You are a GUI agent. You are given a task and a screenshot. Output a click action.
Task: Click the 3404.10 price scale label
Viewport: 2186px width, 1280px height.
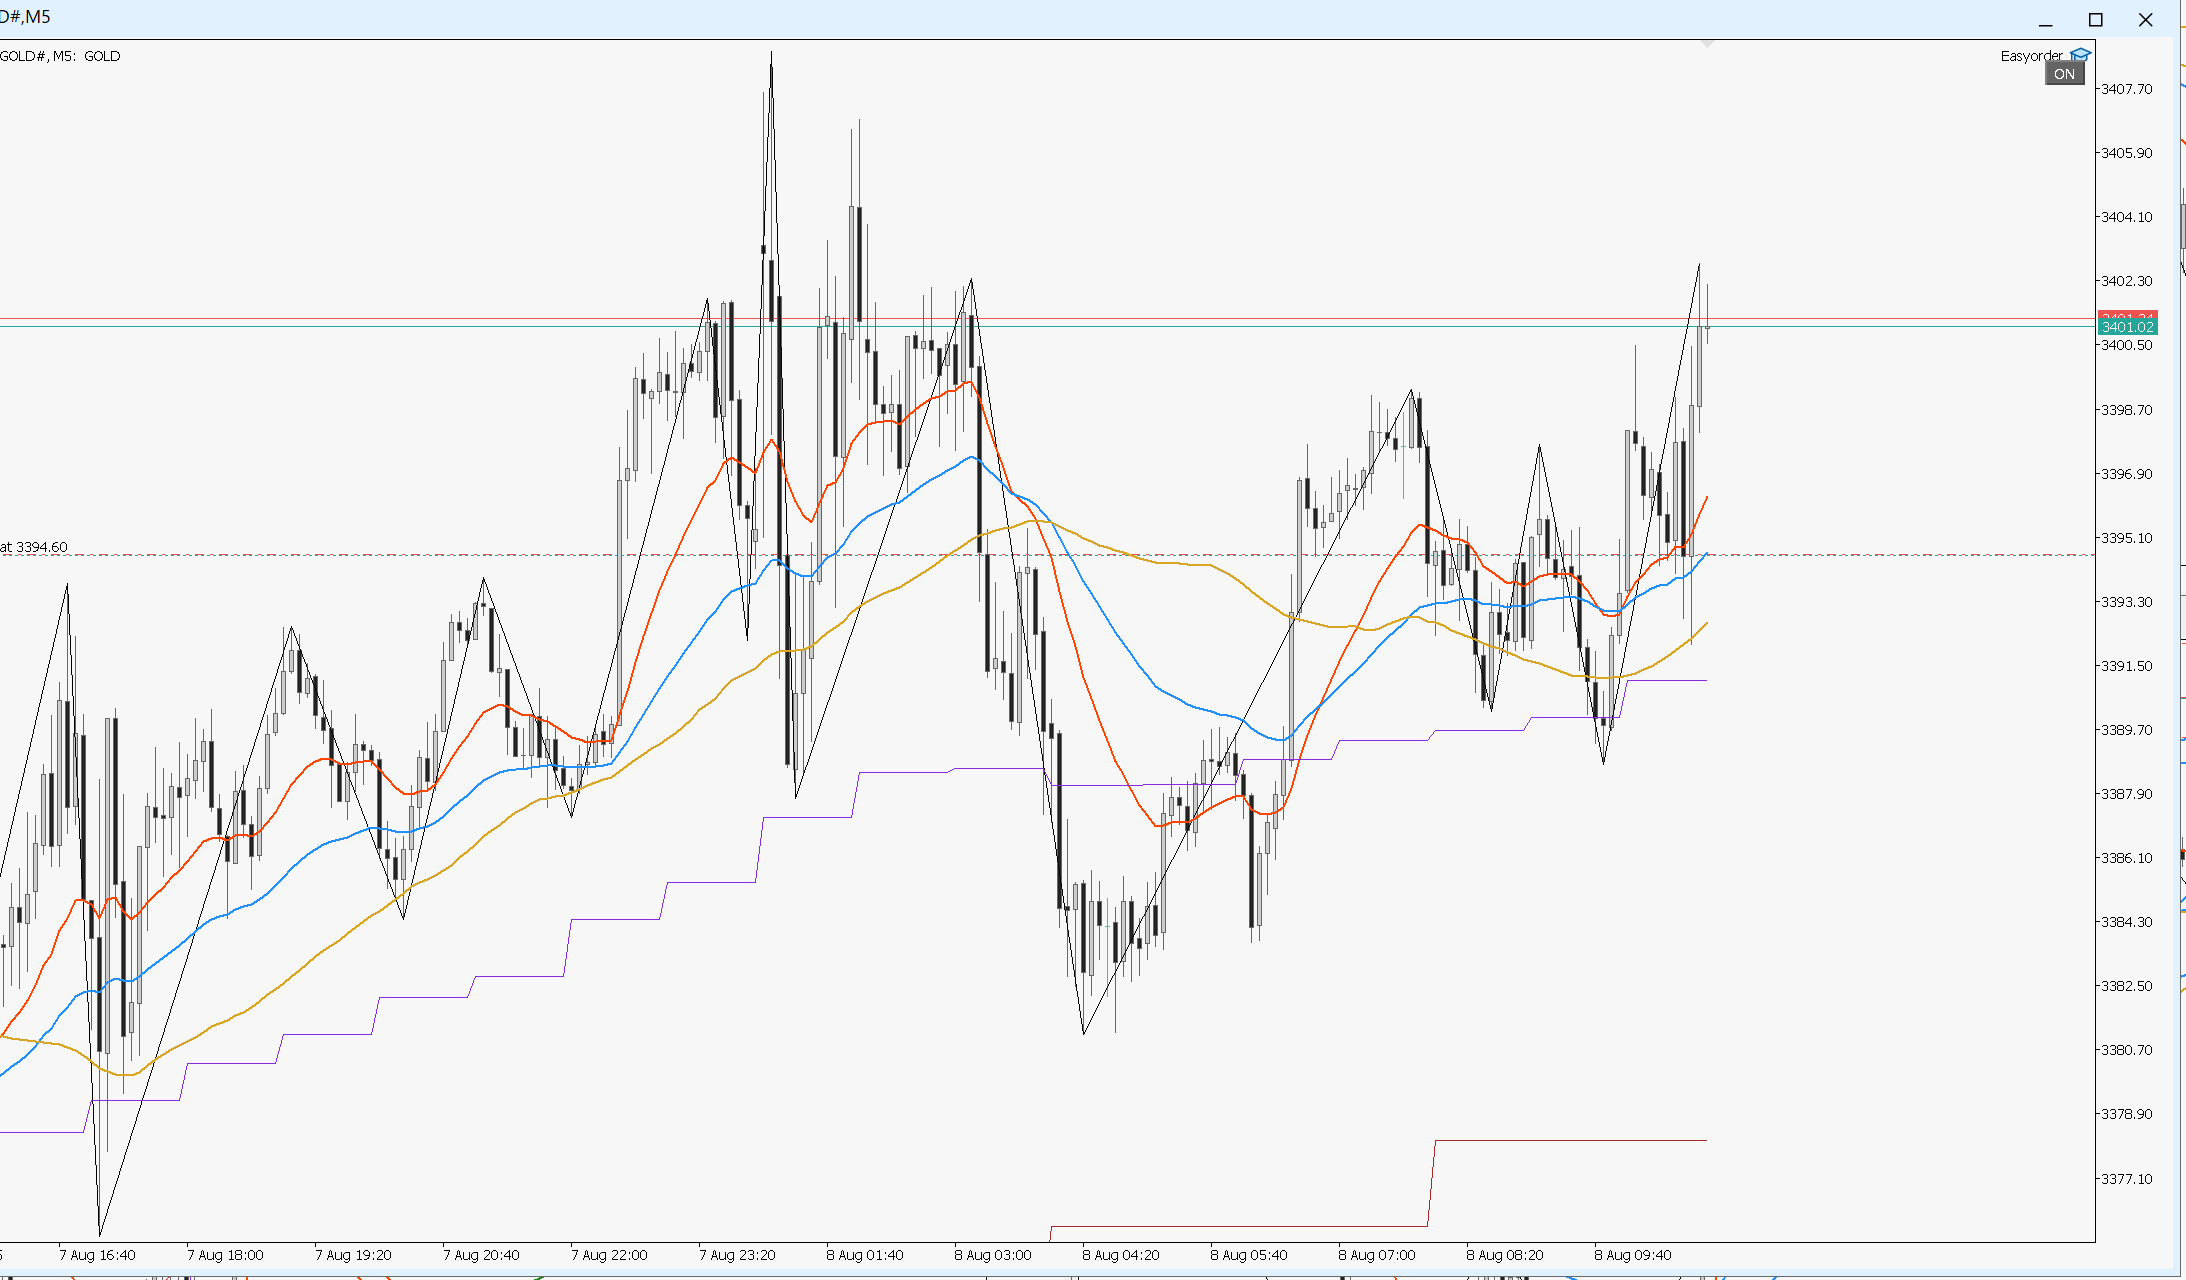click(2127, 217)
